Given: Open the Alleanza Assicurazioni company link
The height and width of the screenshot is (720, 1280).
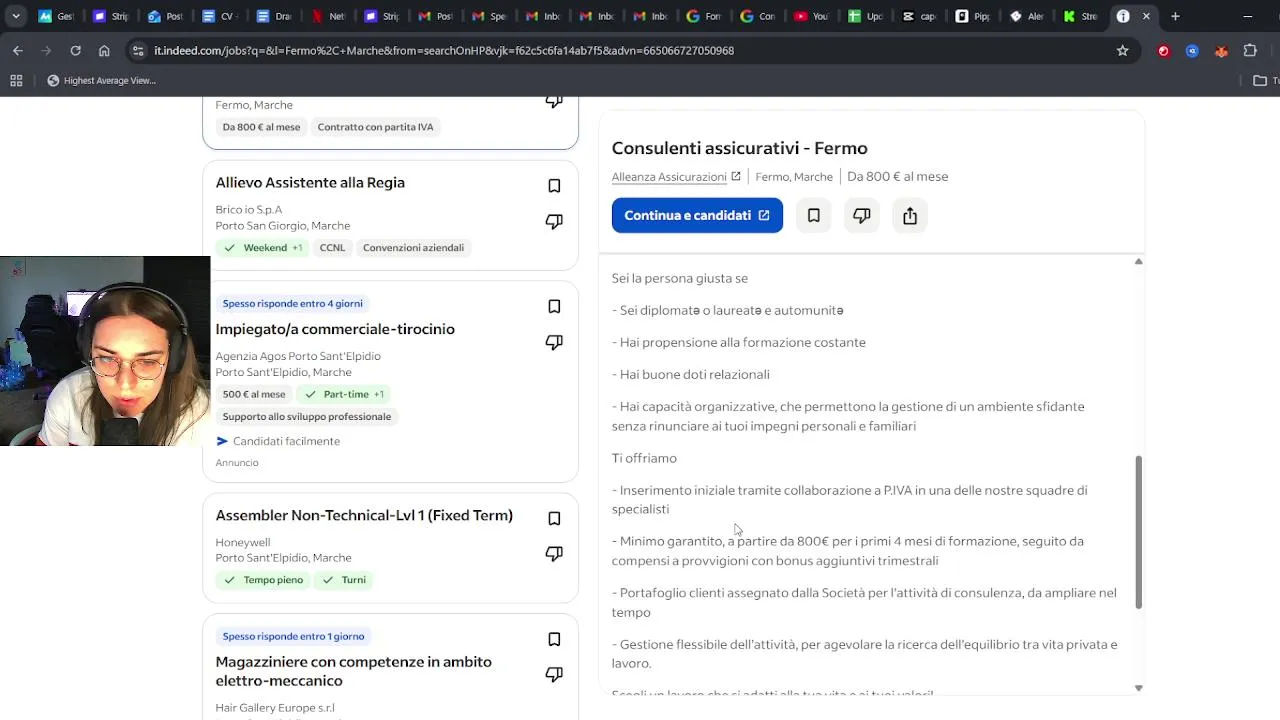Looking at the screenshot, I should (x=669, y=177).
